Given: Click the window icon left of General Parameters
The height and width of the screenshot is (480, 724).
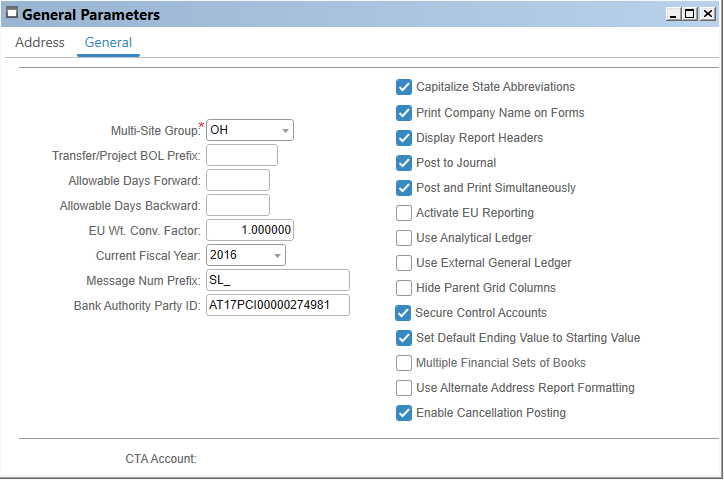Looking at the screenshot, I should [11, 14].
